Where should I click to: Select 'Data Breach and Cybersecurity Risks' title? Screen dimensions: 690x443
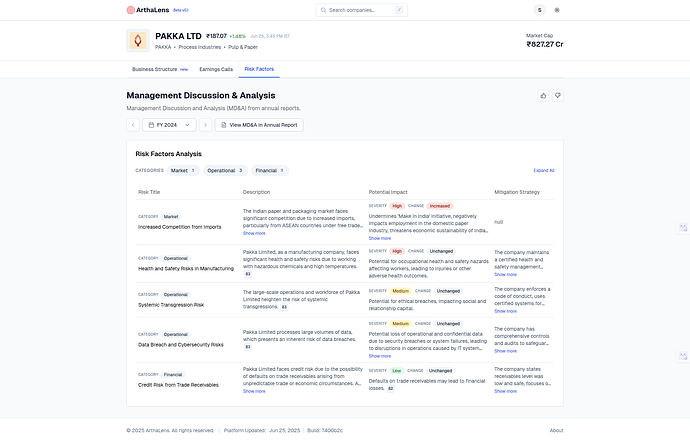tap(180, 345)
